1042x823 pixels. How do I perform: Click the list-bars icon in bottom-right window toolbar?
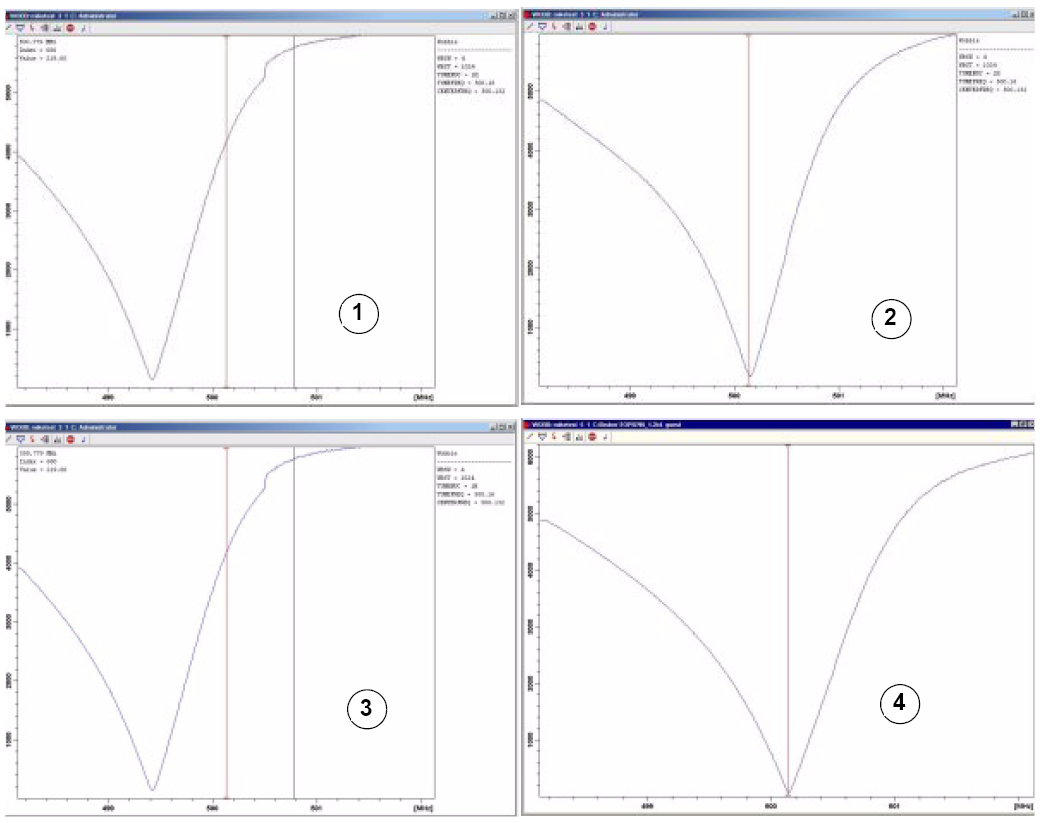pyautogui.click(x=566, y=437)
